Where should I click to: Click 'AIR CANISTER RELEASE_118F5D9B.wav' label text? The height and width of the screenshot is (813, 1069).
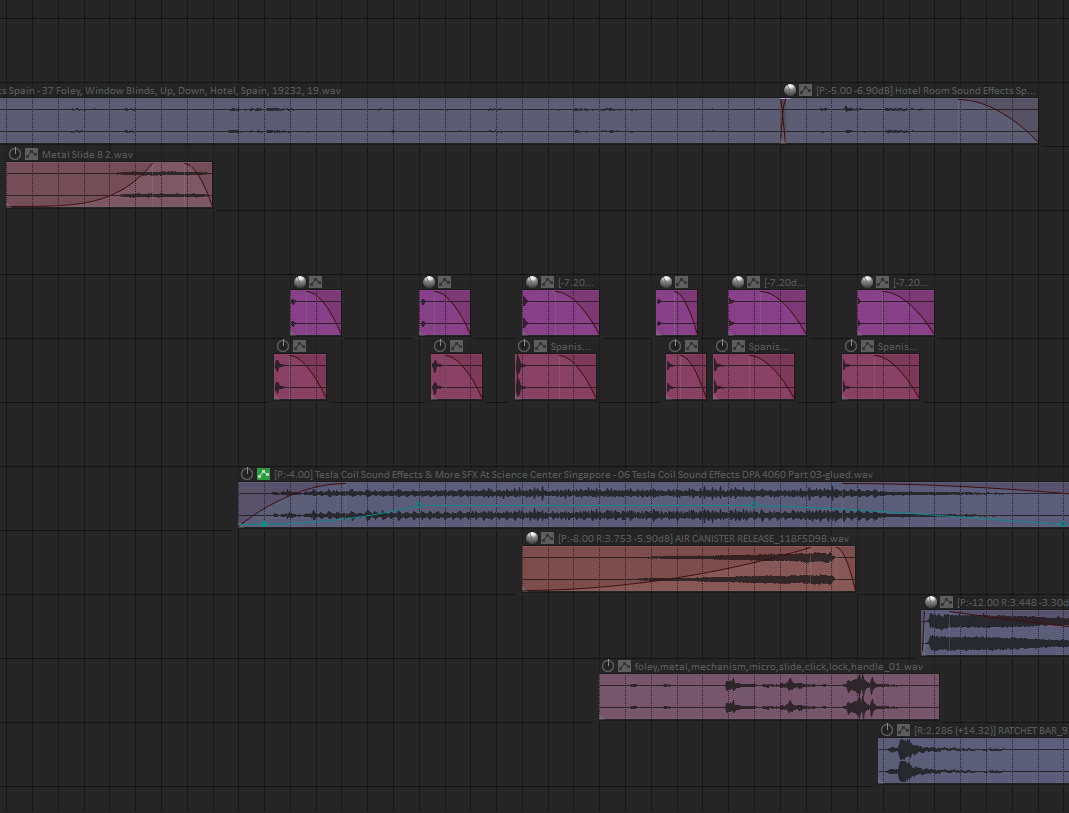pyautogui.click(x=762, y=538)
